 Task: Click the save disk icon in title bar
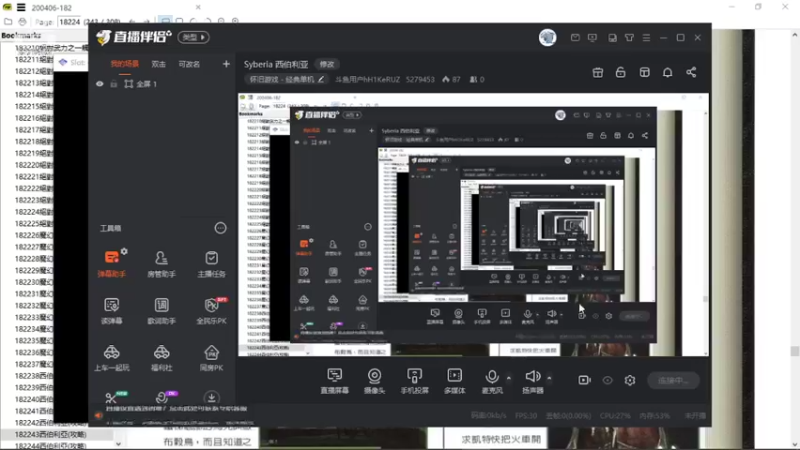(612, 38)
